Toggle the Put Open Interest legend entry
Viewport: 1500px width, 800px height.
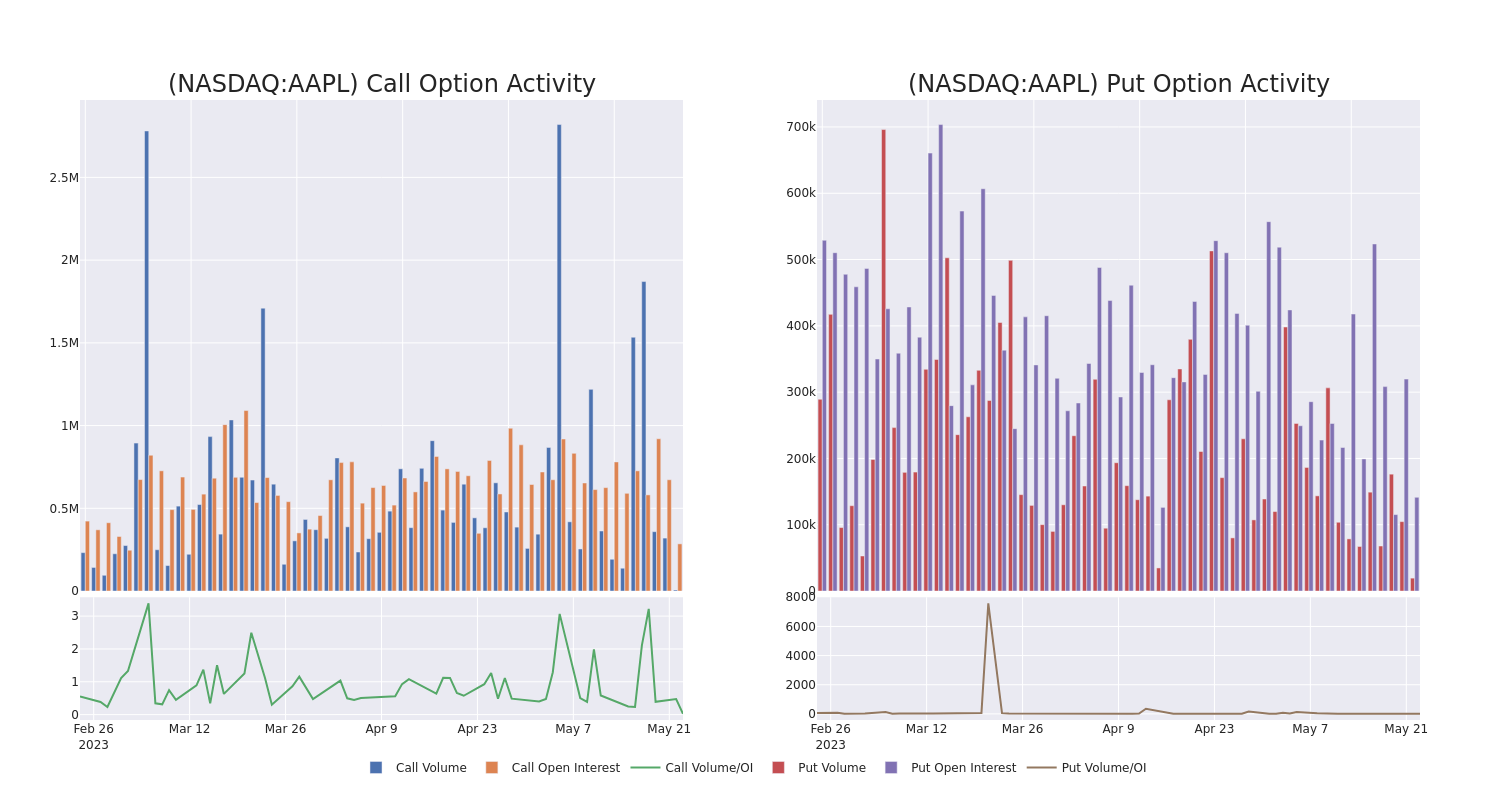950,768
